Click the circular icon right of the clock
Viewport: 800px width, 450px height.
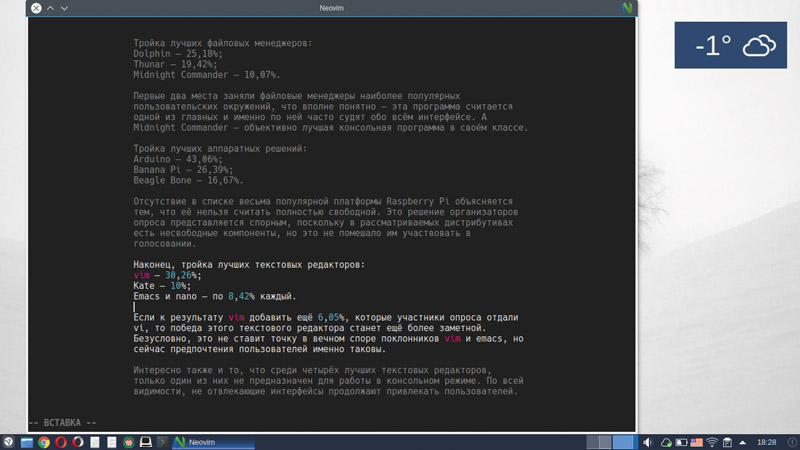(792, 442)
